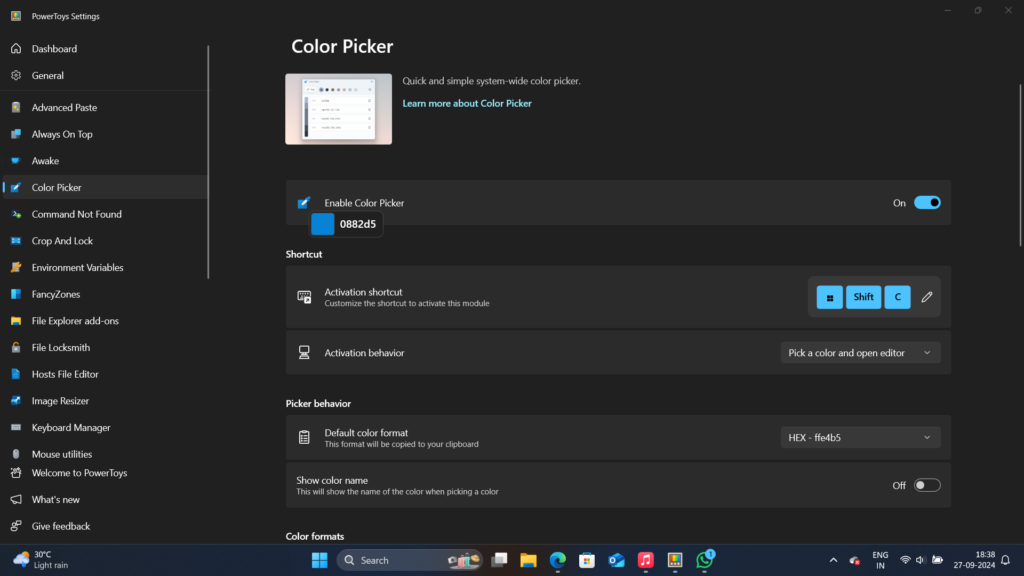This screenshot has width=1024, height=576.
Task: Click the What's new megaphone icon
Action: click(16, 500)
